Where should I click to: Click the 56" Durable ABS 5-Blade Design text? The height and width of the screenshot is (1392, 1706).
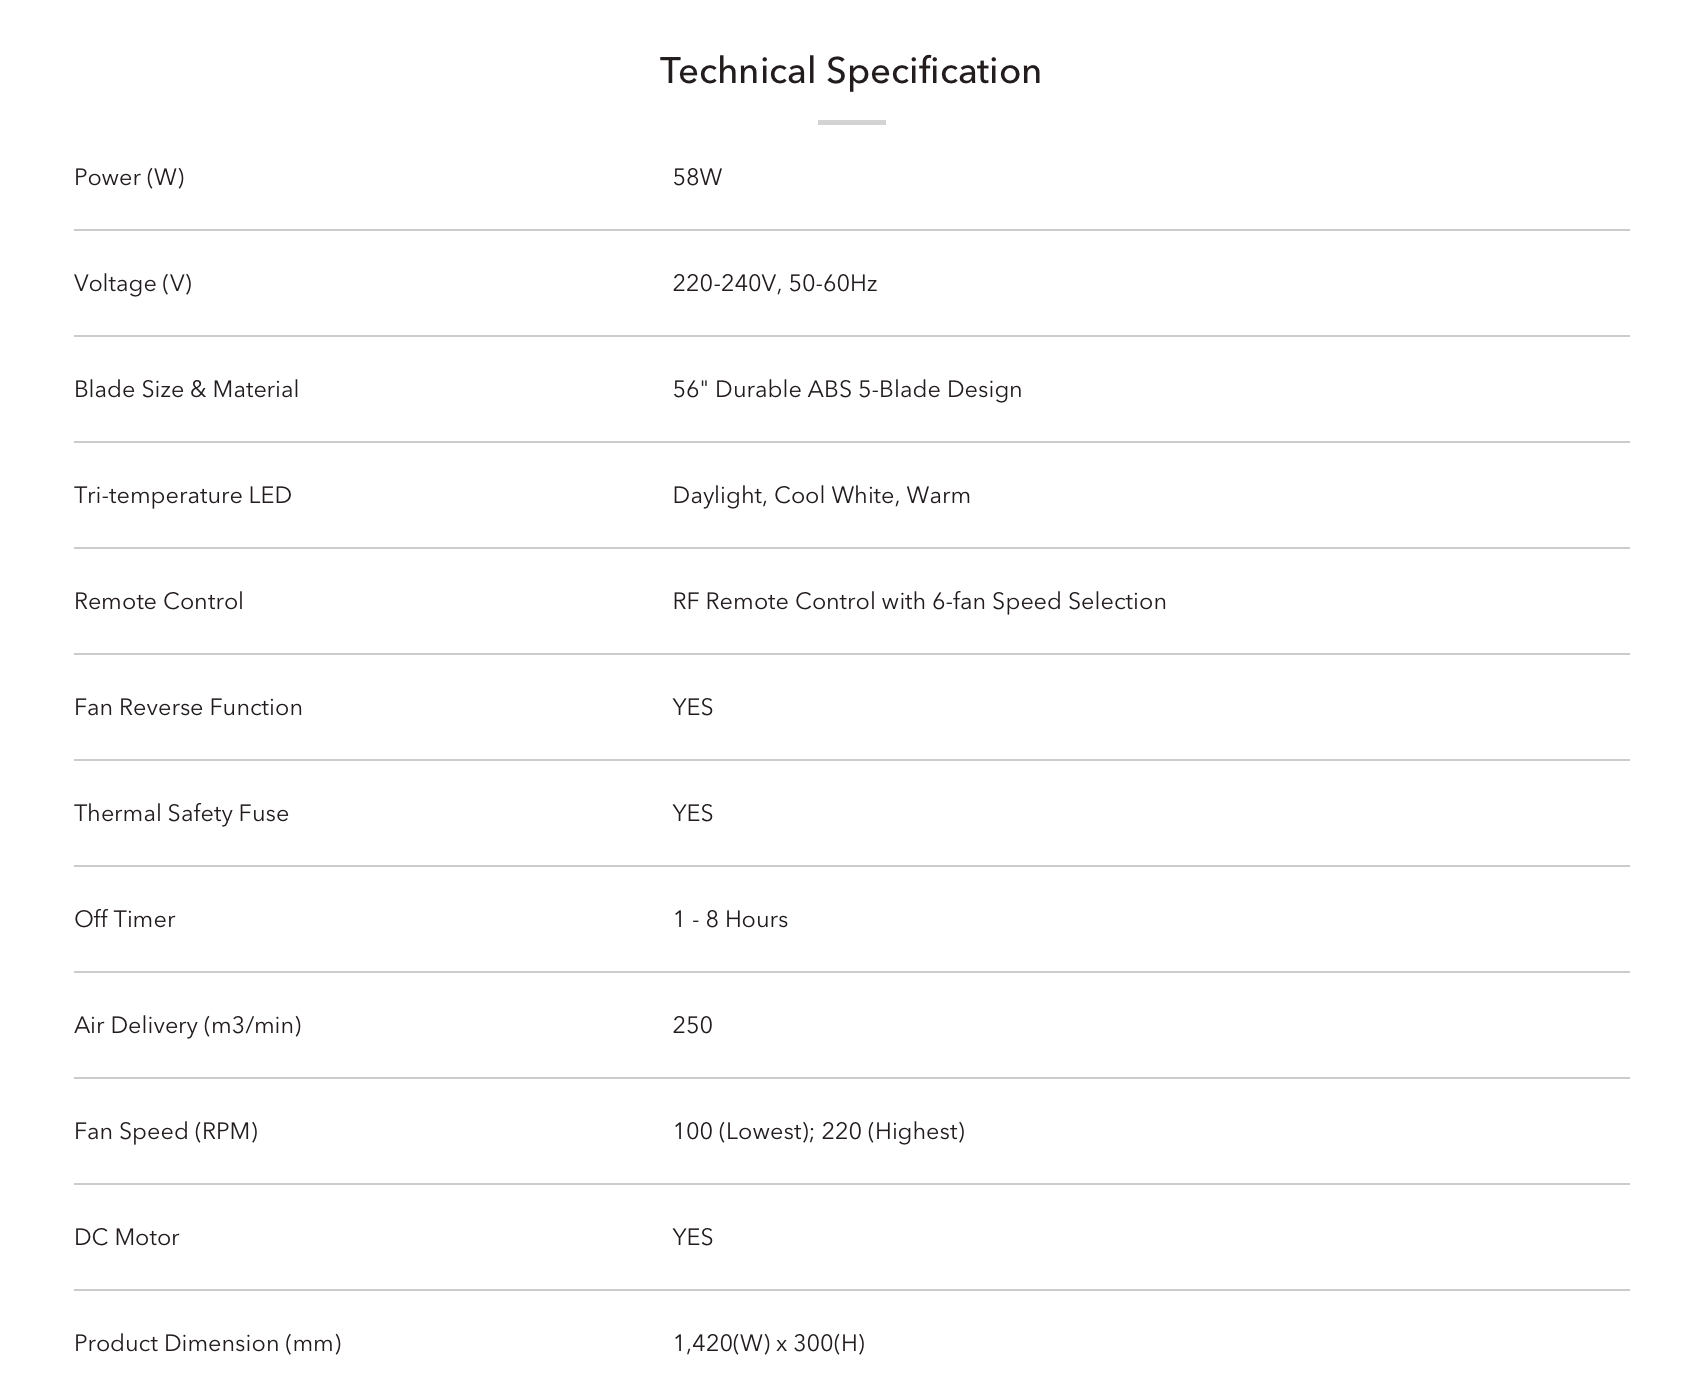tap(847, 390)
